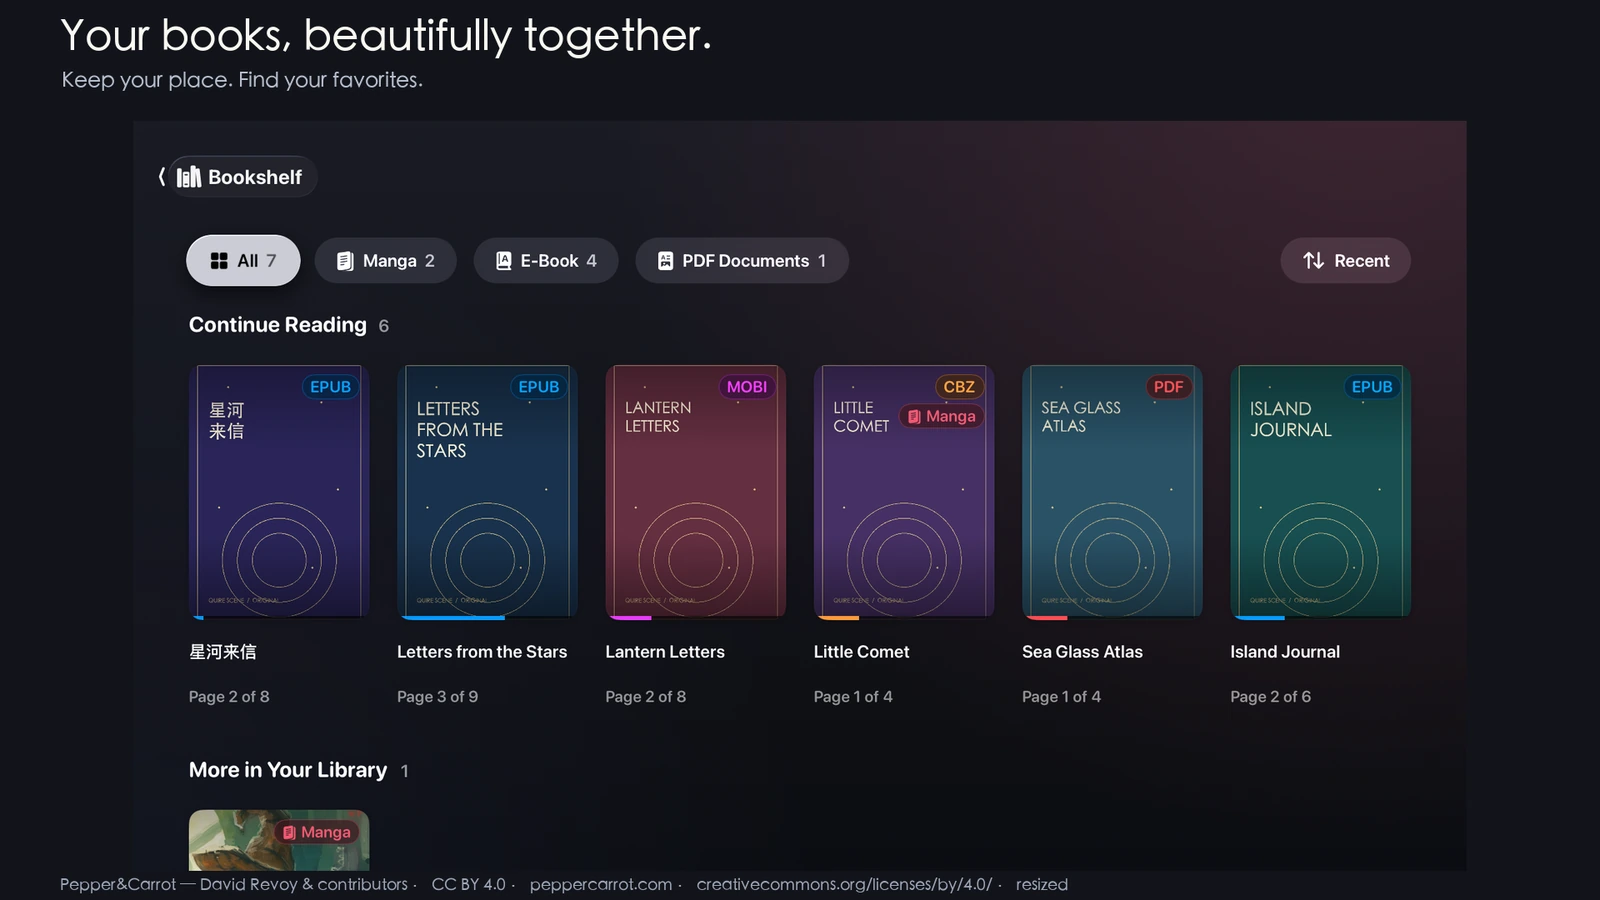
Task: Switch to the E-Book 4 tab
Action: [x=546, y=261]
